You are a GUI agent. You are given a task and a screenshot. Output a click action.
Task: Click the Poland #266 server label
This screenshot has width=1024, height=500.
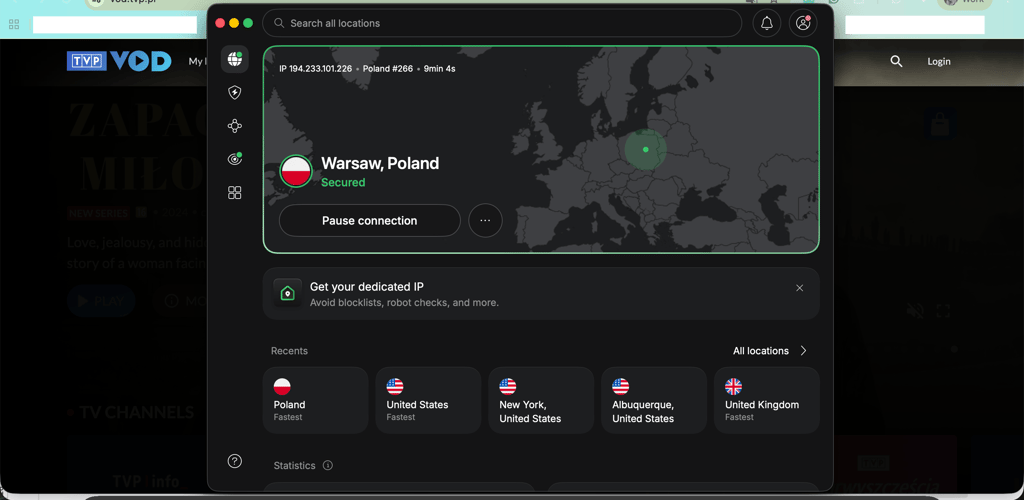point(388,69)
